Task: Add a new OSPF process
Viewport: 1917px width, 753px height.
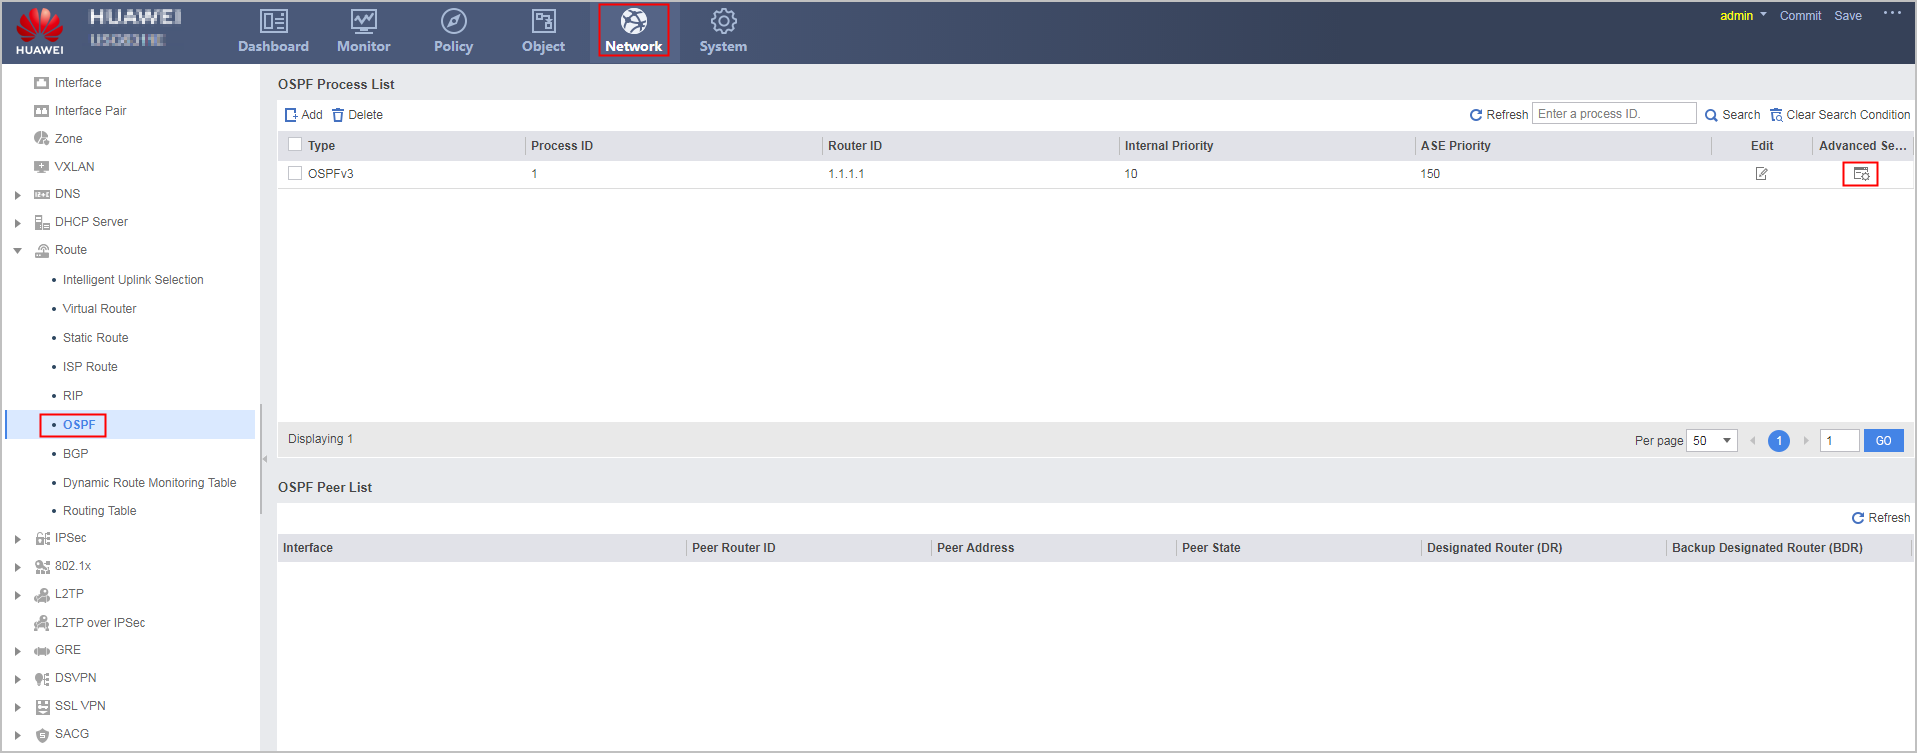Action: [303, 115]
